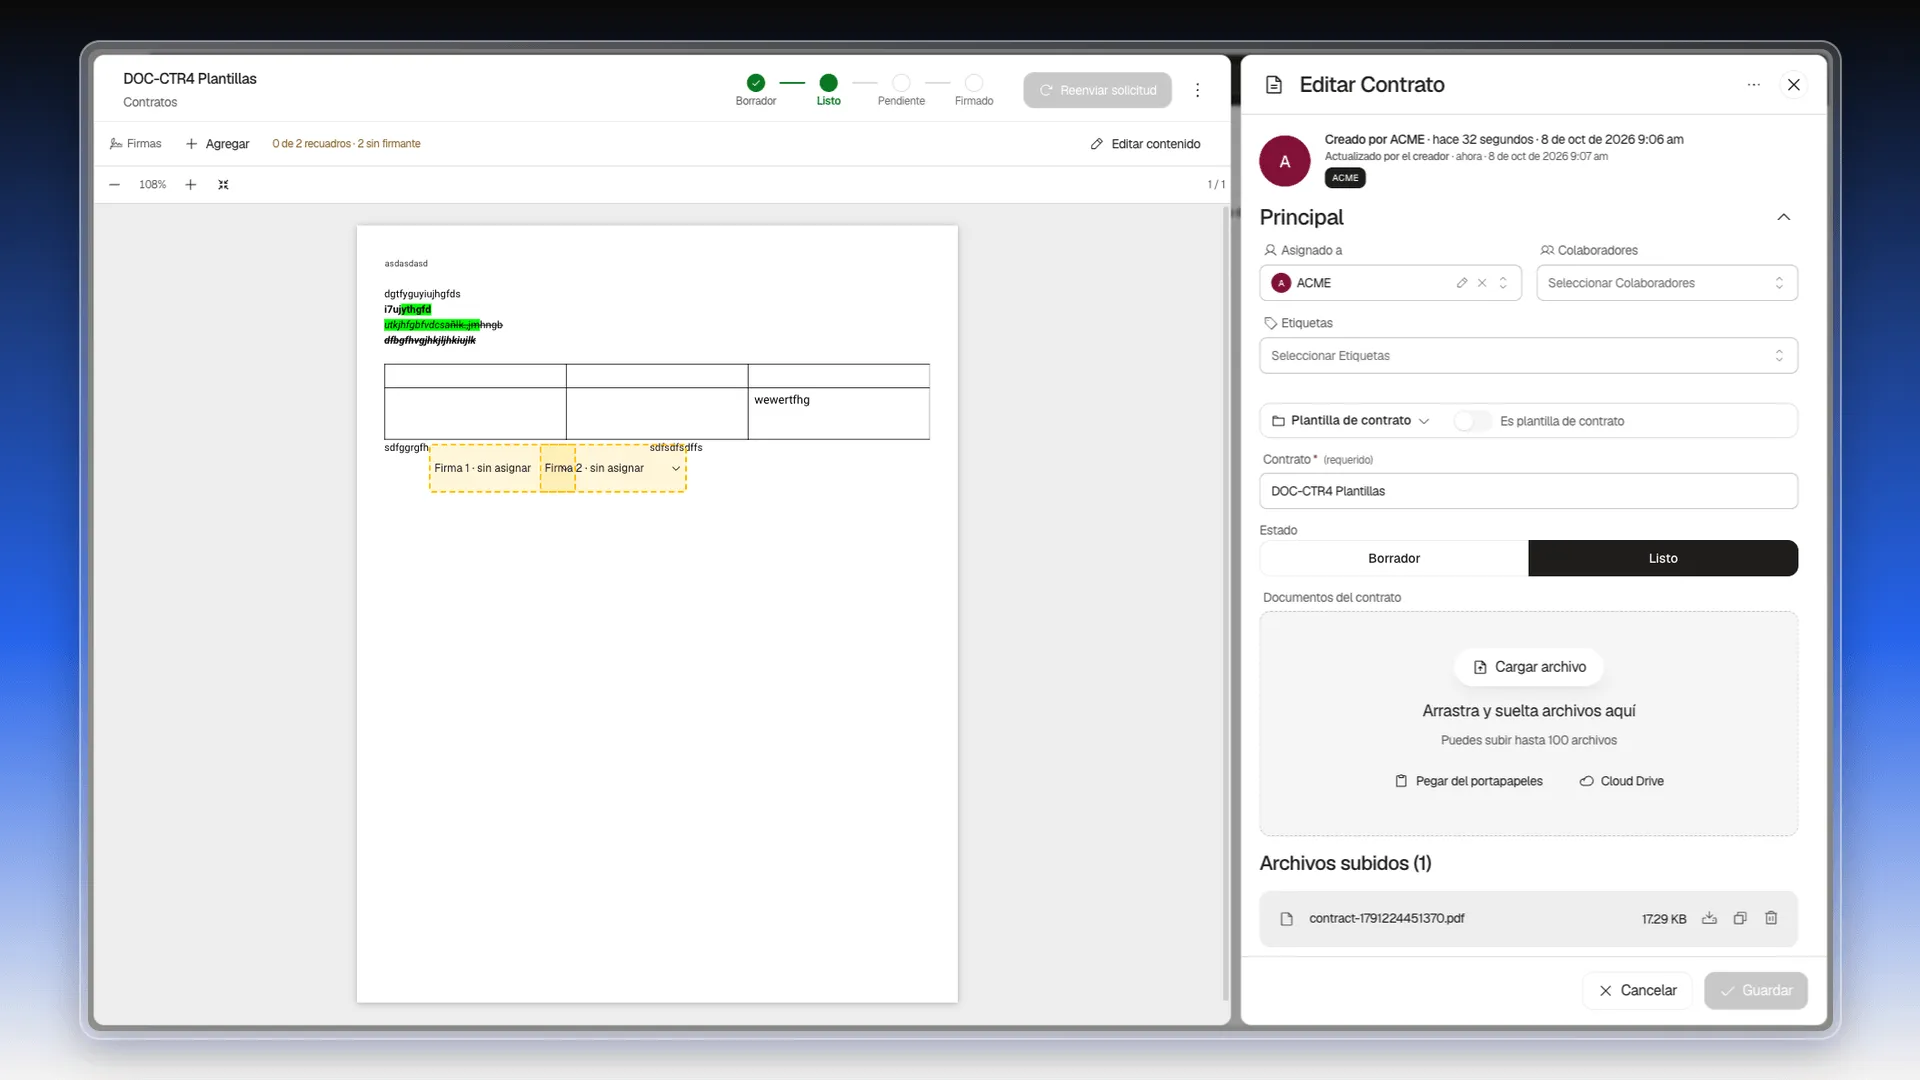The width and height of the screenshot is (1920, 1080).
Task: Set Estado to Listo
Action: pyautogui.click(x=1663, y=558)
